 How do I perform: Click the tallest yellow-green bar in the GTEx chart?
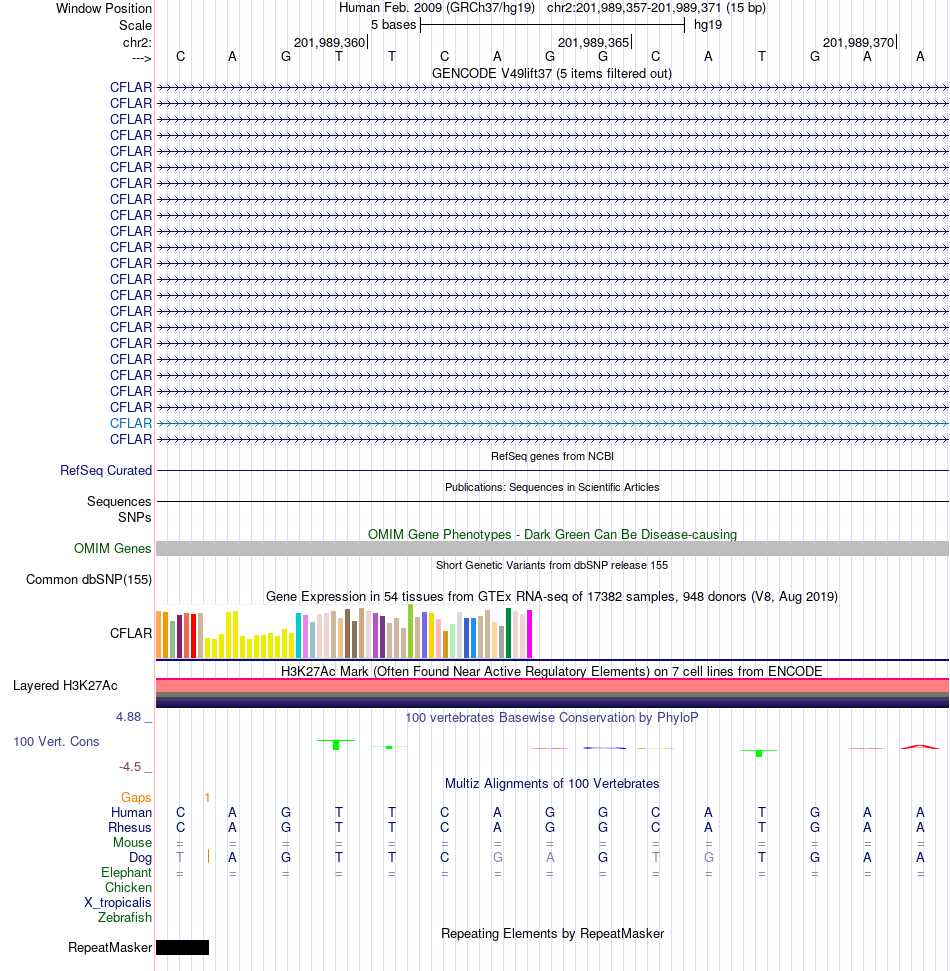pyautogui.click(x=411, y=630)
